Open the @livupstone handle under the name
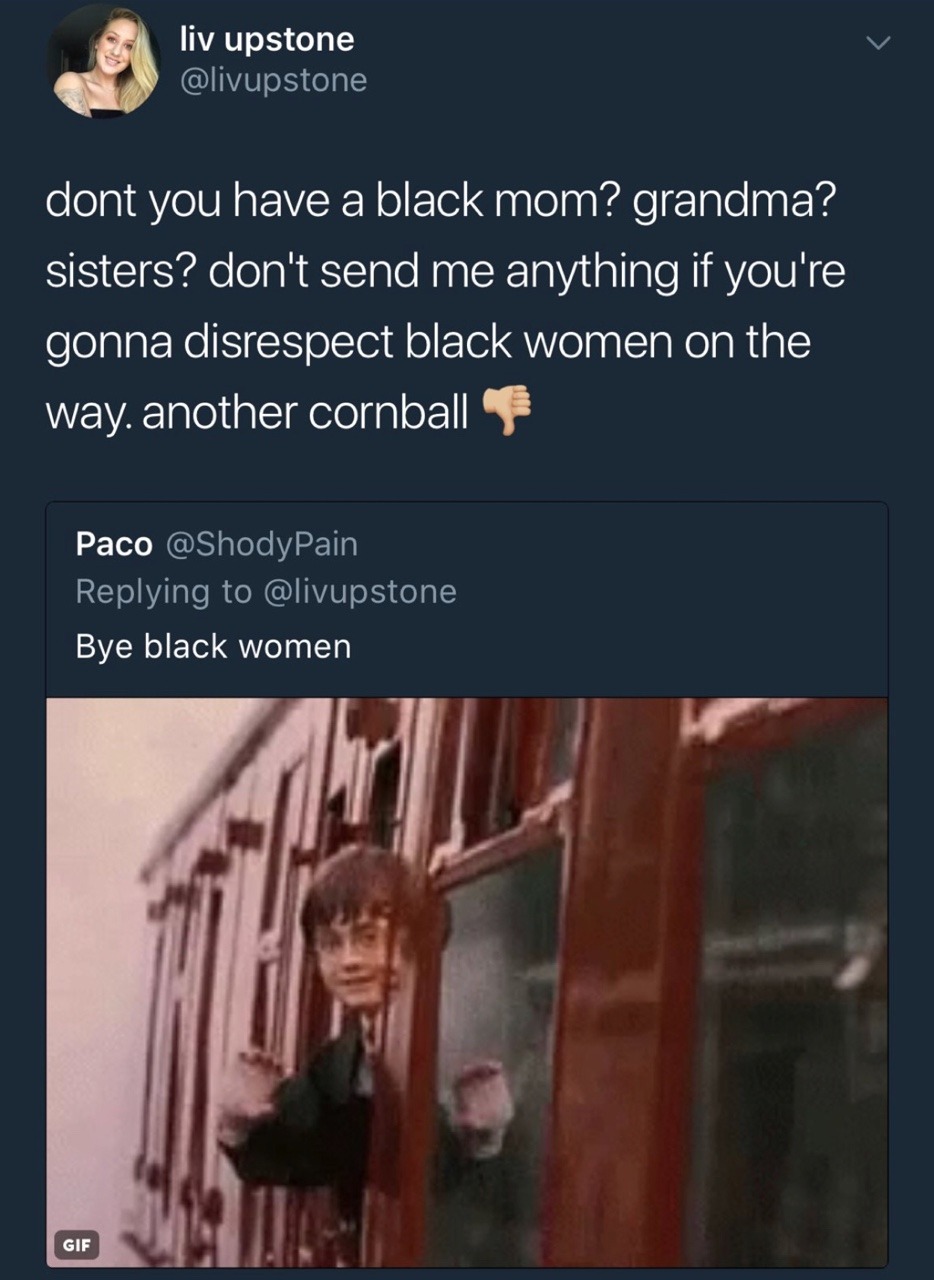The width and height of the screenshot is (934, 1280). [273, 80]
